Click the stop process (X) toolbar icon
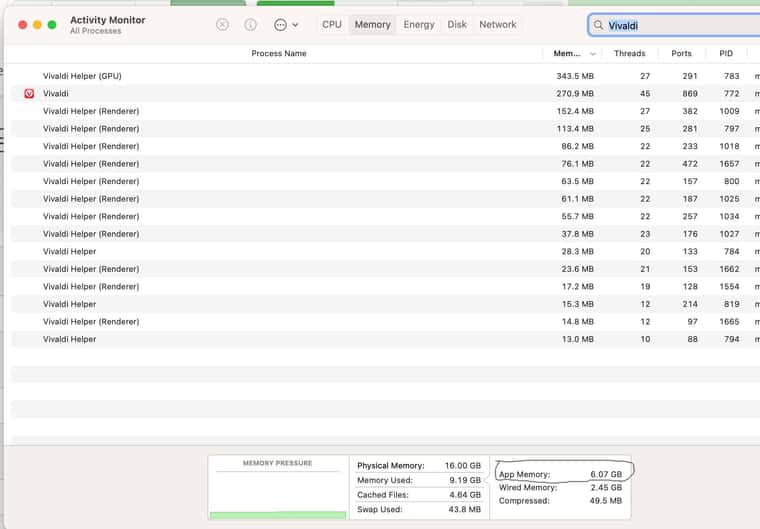The width and height of the screenshot is (760, 529). (222, 24)
